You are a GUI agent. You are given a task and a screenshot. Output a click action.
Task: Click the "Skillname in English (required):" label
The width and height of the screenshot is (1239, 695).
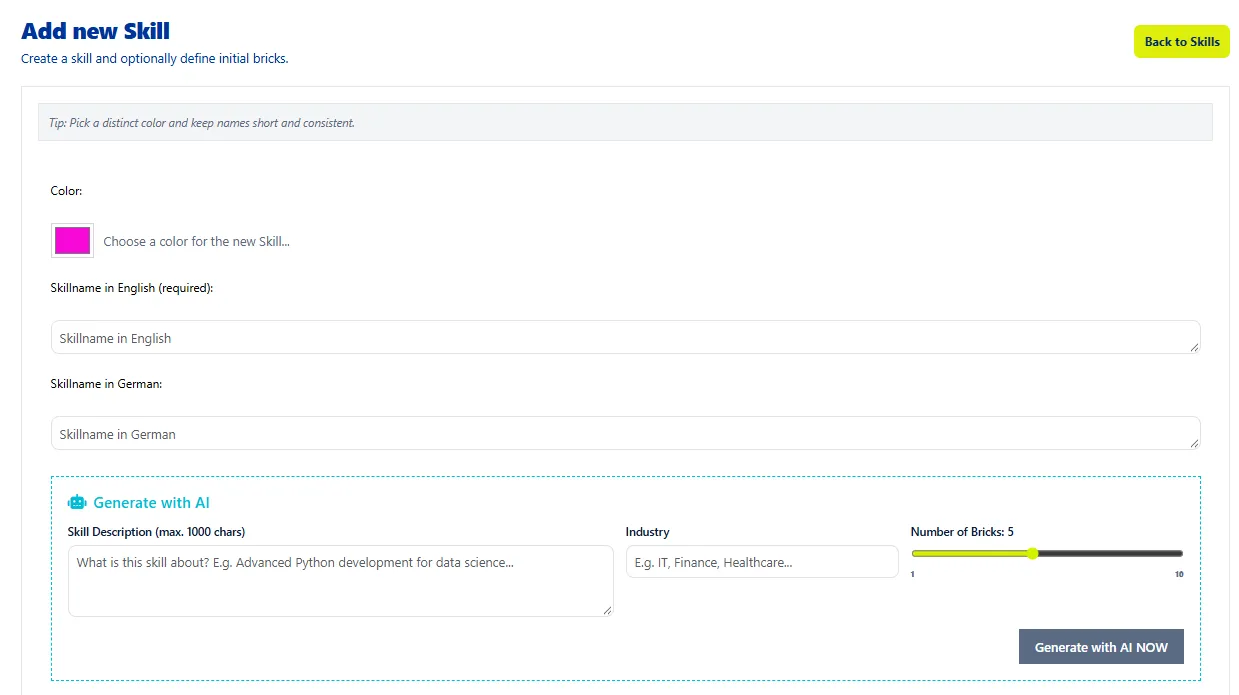(132, 288)
